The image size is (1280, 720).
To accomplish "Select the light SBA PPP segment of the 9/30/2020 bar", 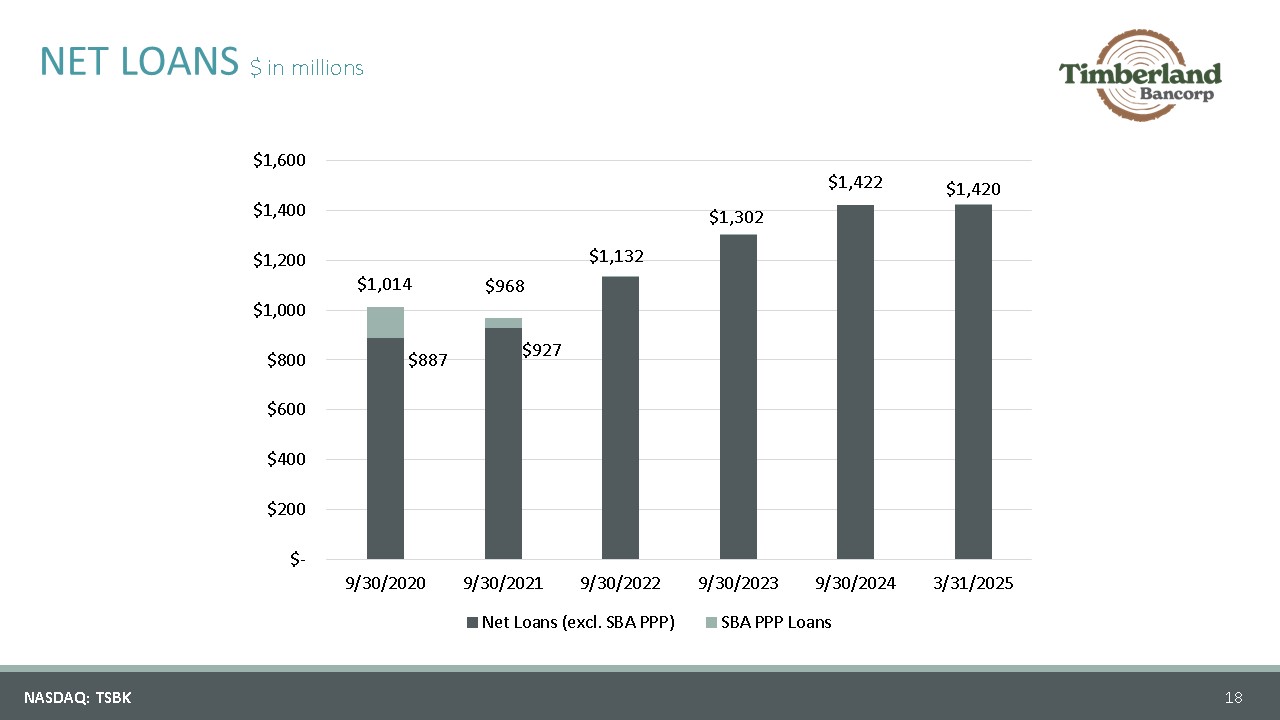I will pyautogui.click(x=385, y=322).
